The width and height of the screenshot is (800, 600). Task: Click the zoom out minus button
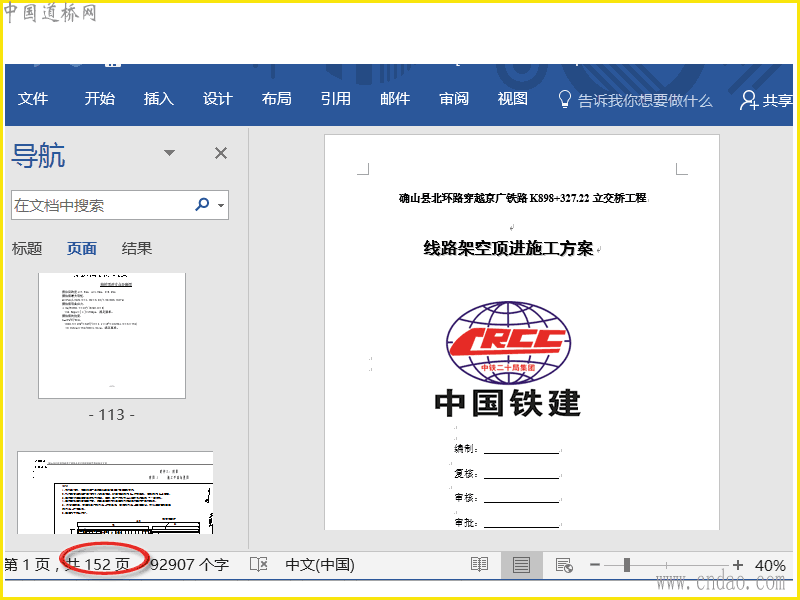[x=594, y=565]
